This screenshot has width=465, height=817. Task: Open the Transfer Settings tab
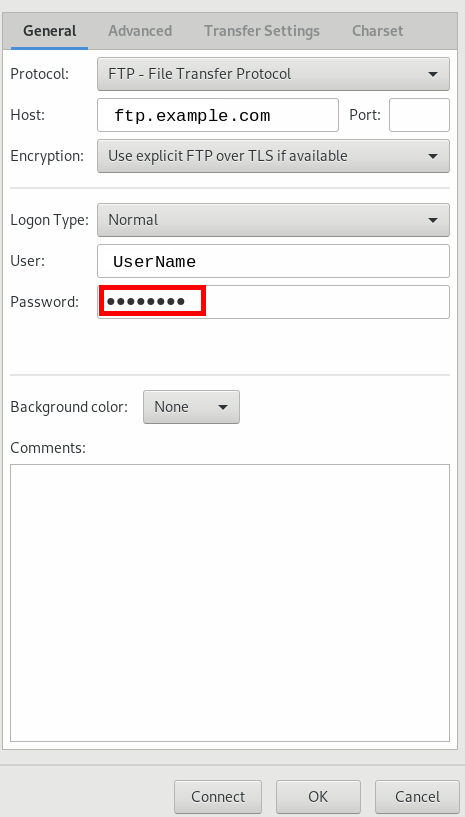tap(262, 31)
